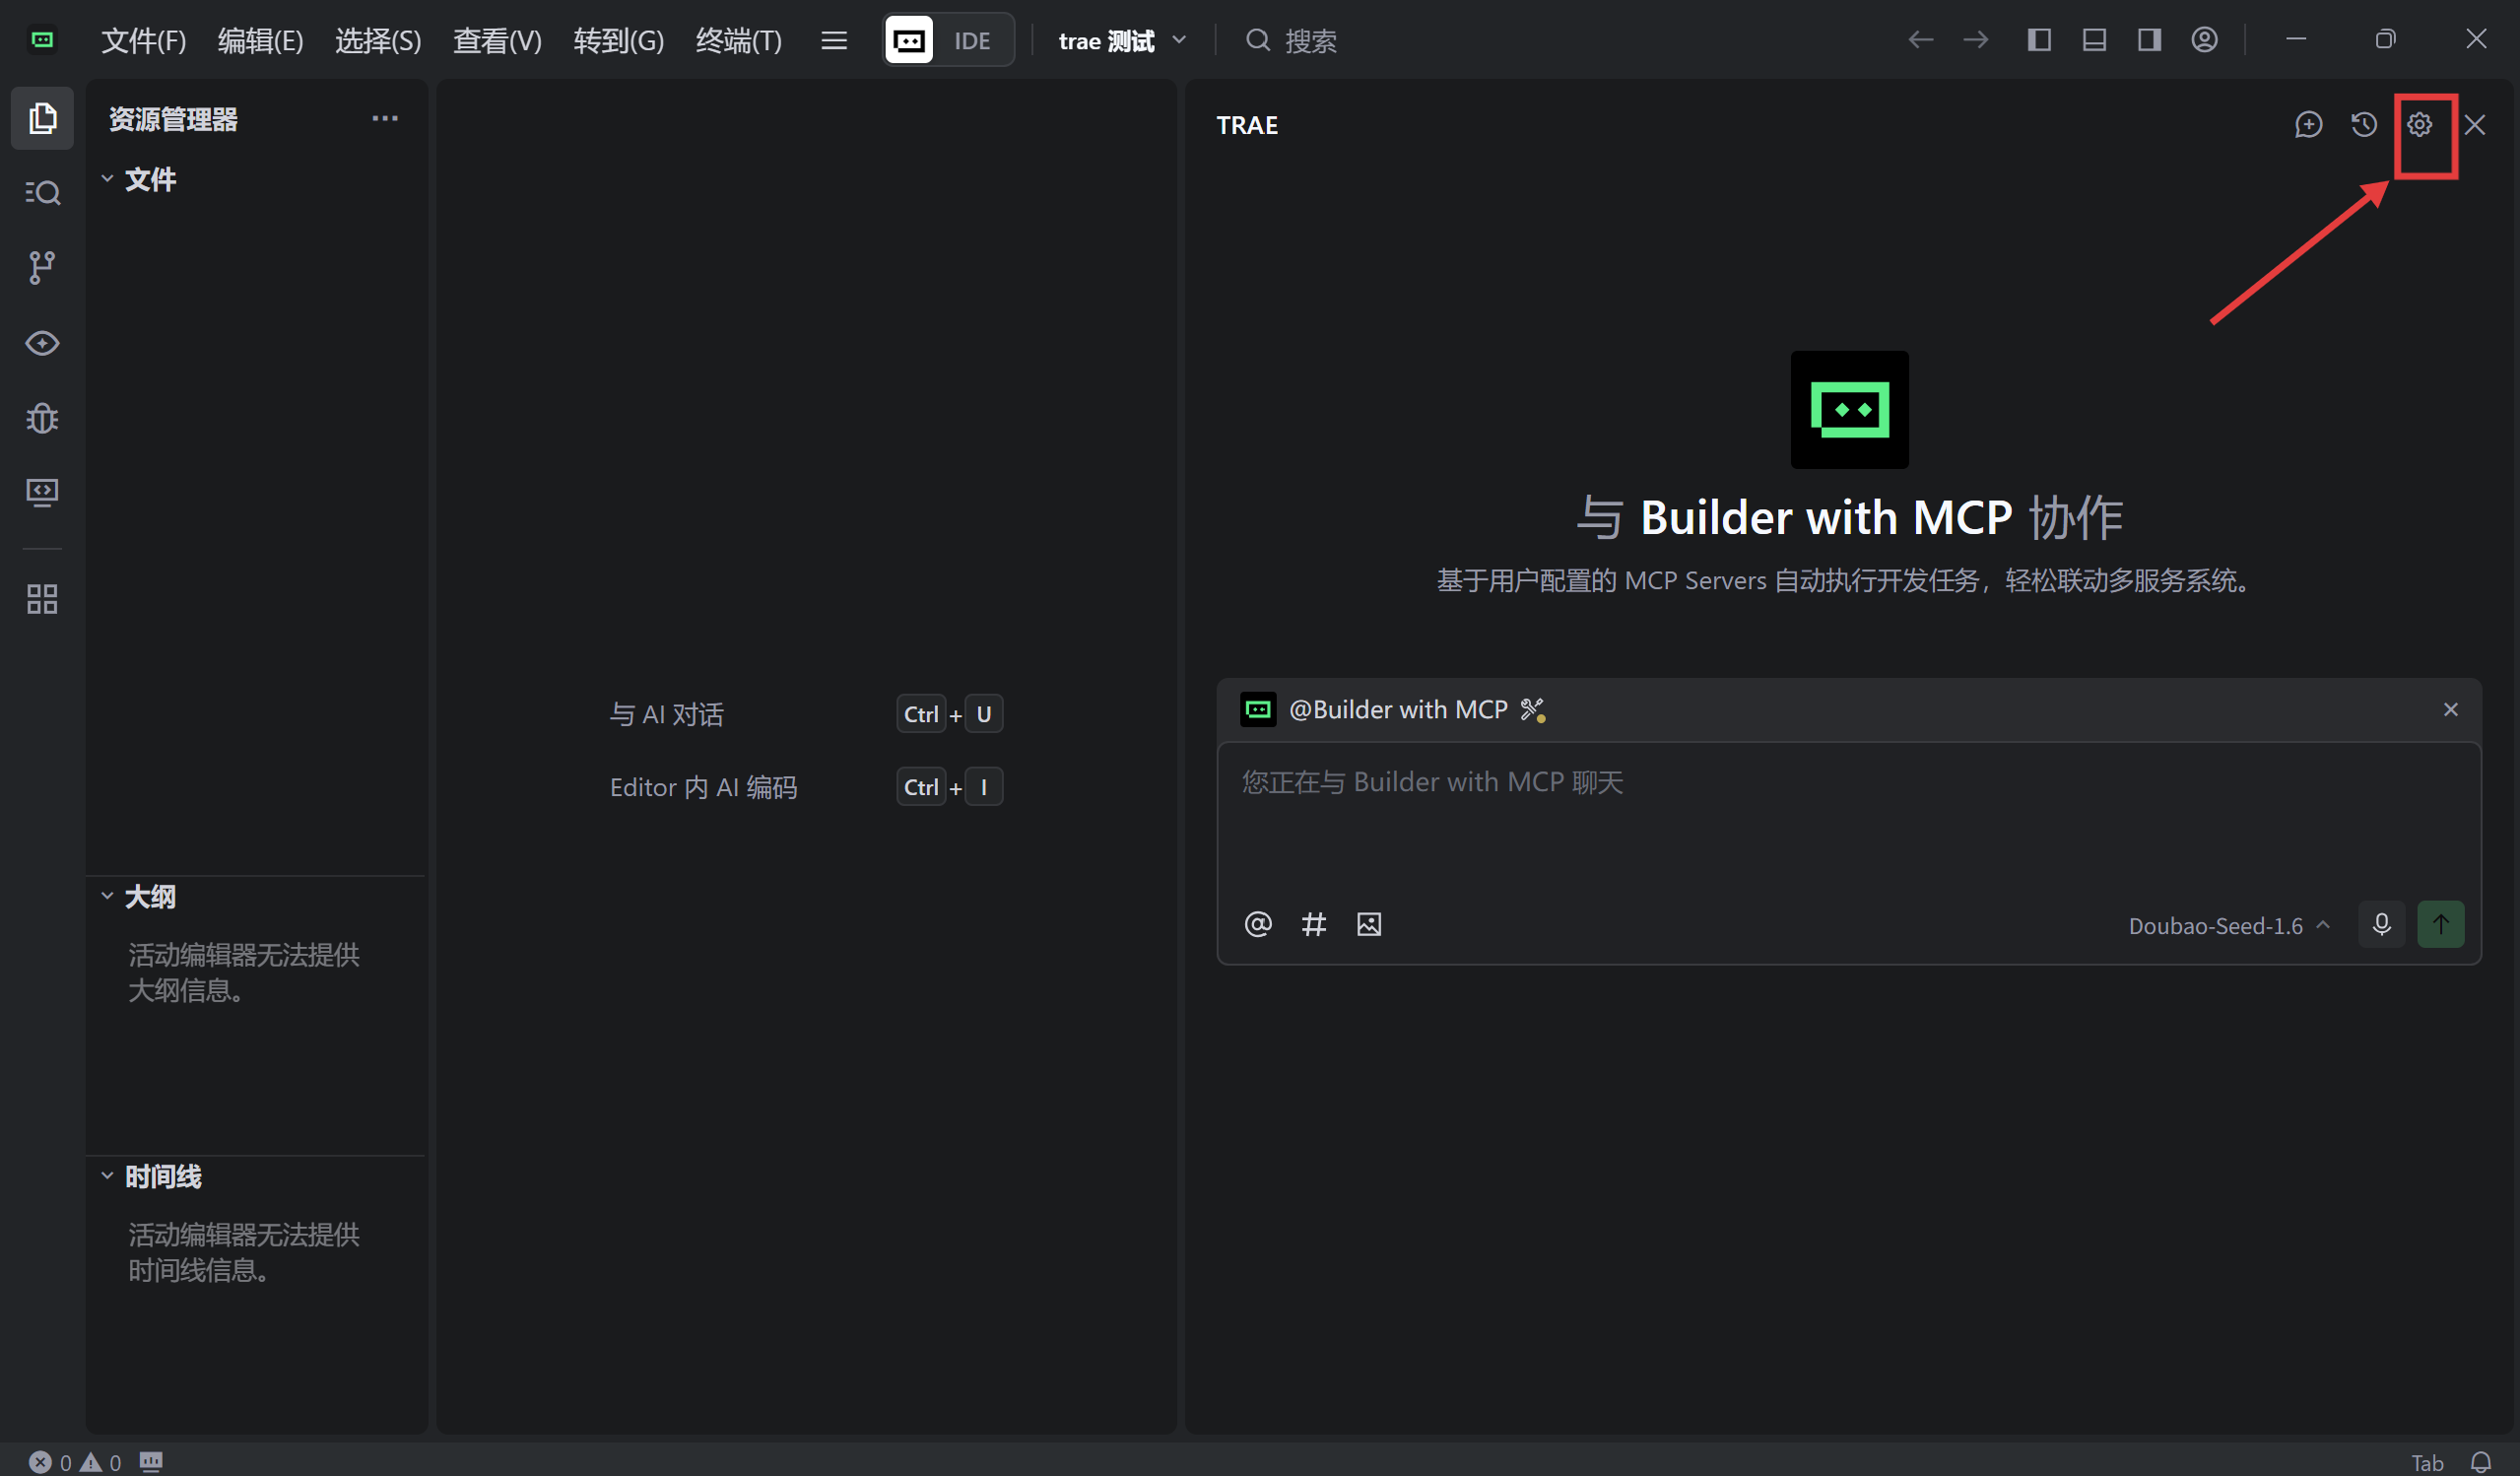Screen dimensions: 2520x1476
Task: Navigate forward with right arrow
Action: [1975, 40]
